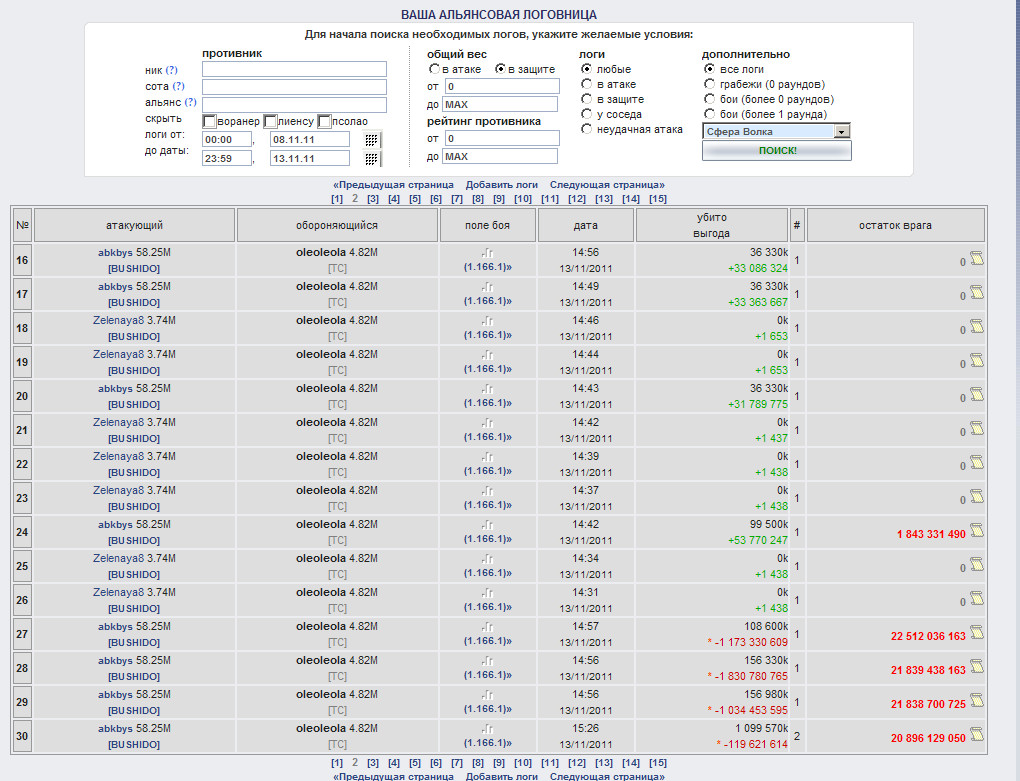Open calendar picker for the 08.11.11 date

[x=372, y=140]
